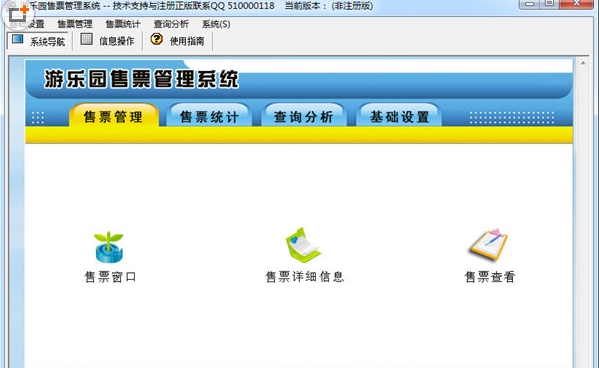Select the yellow 售票管理 tab
Screen dimensions: 599x368
[113, 116]
